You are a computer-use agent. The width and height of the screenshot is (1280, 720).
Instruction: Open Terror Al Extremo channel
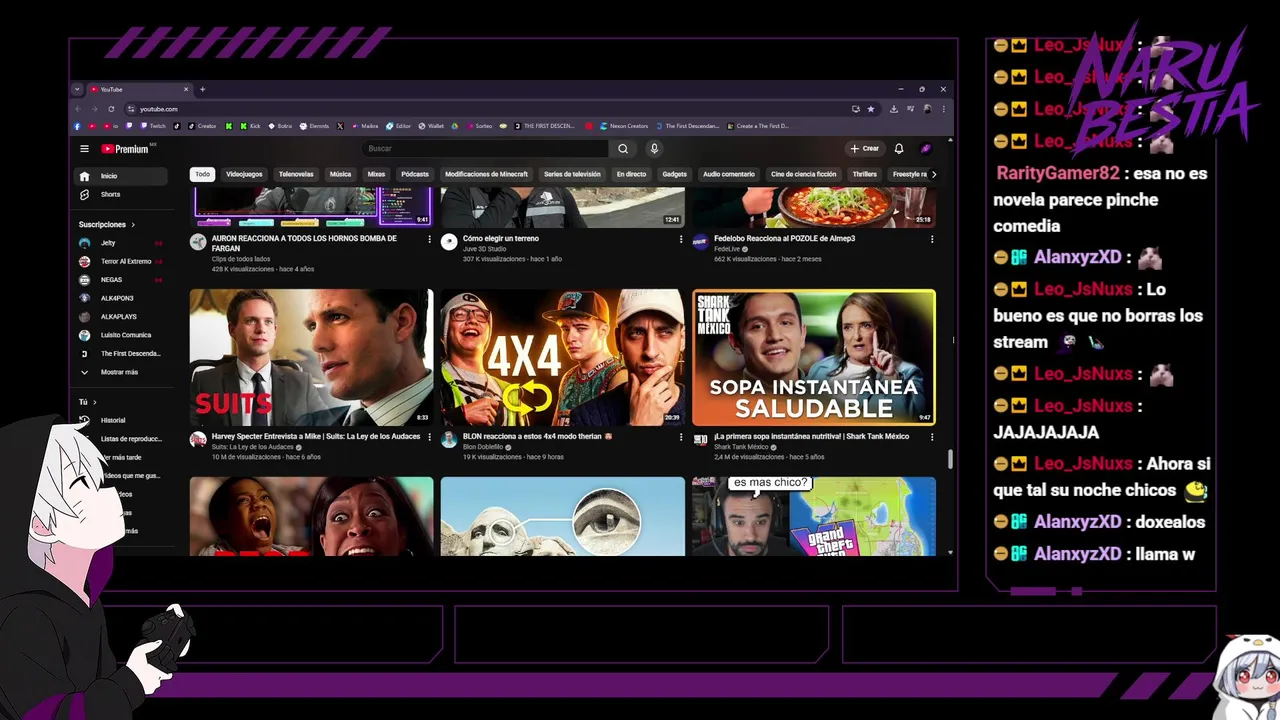pyautogui.click(x=122, y=261)
